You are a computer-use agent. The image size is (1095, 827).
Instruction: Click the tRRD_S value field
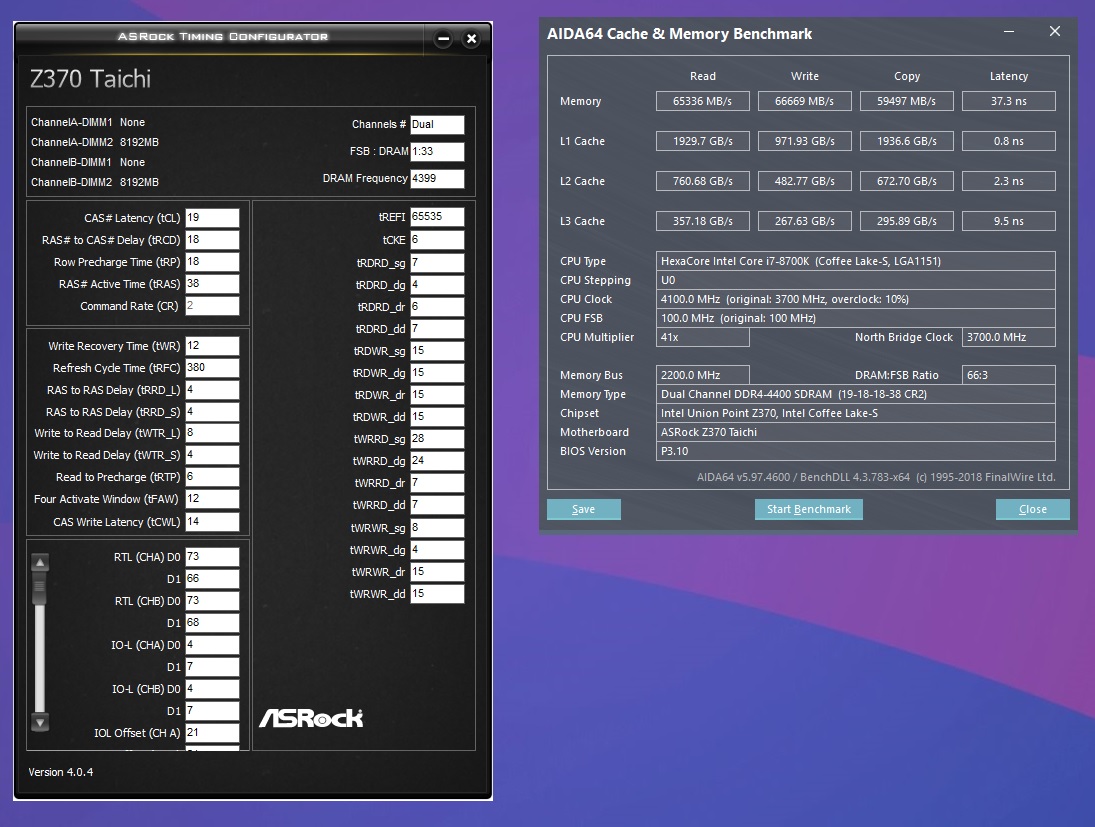(212, 412)
